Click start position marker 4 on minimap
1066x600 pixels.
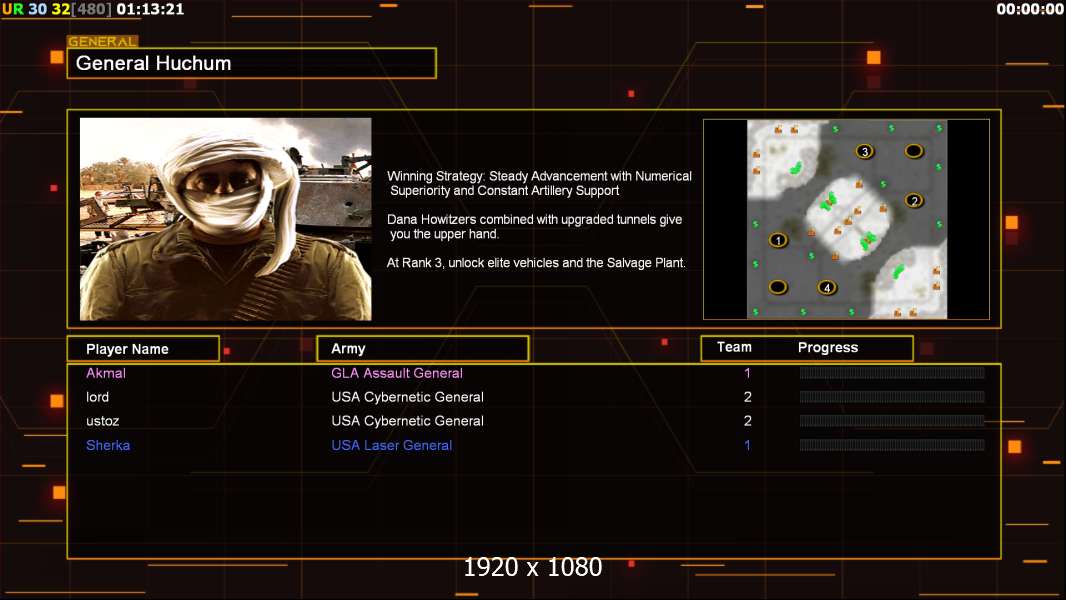coord(827,287)
